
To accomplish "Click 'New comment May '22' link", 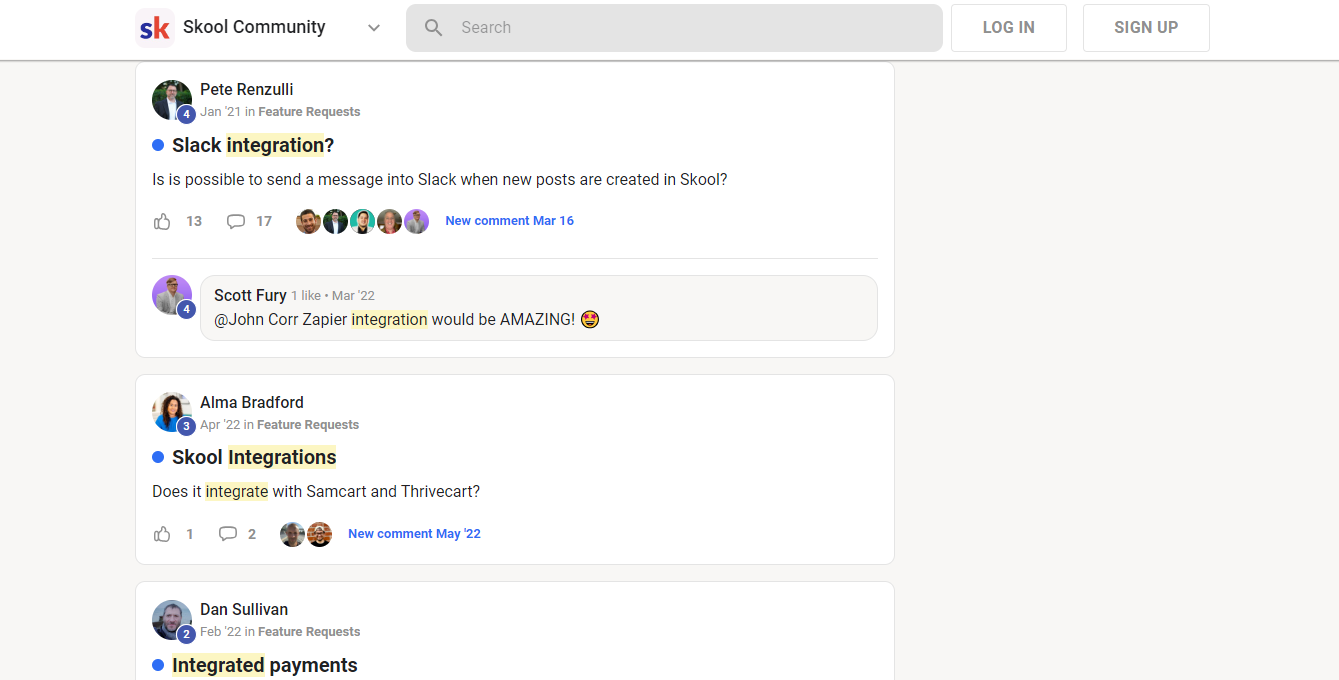I will tap(414, 534).
